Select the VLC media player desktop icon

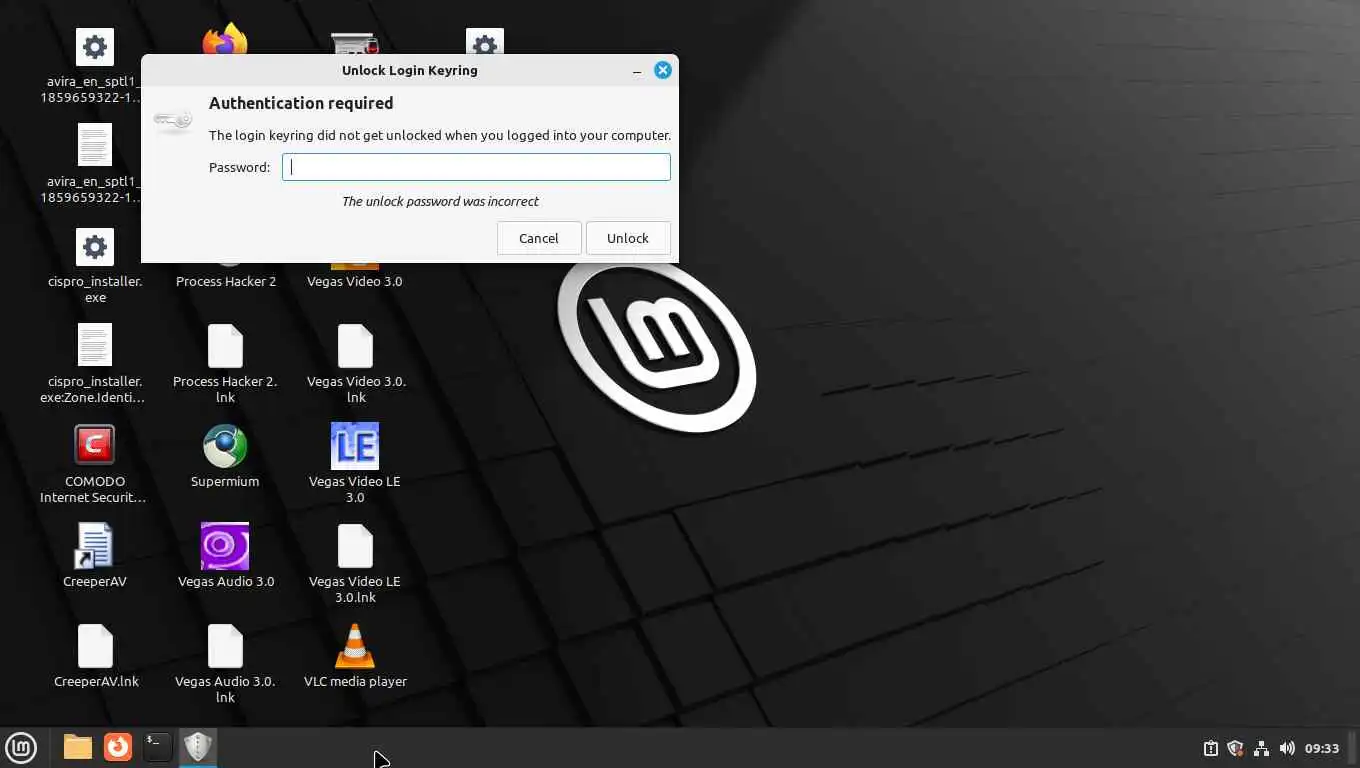355,646
